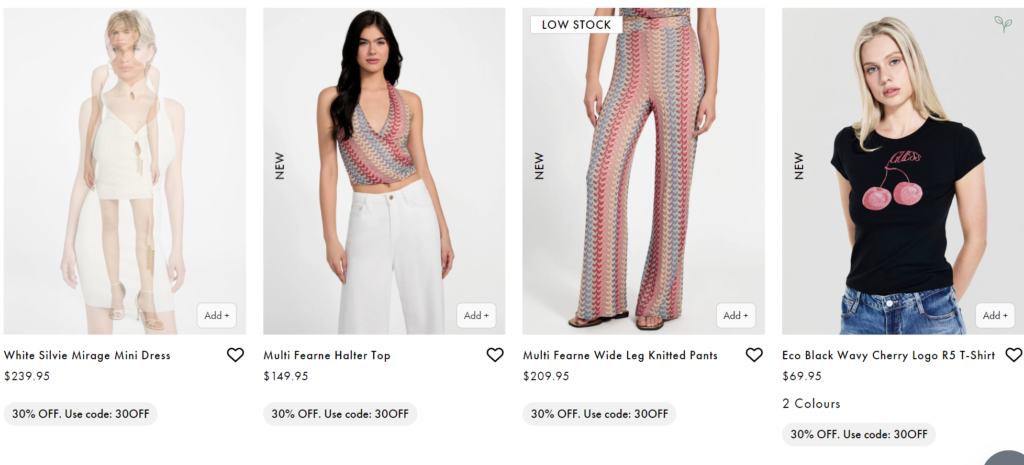Click Add + on the Cherry Logo T-Shirt
The width and height of the screenshot is (1024, 465).
(x=995, y=315)
